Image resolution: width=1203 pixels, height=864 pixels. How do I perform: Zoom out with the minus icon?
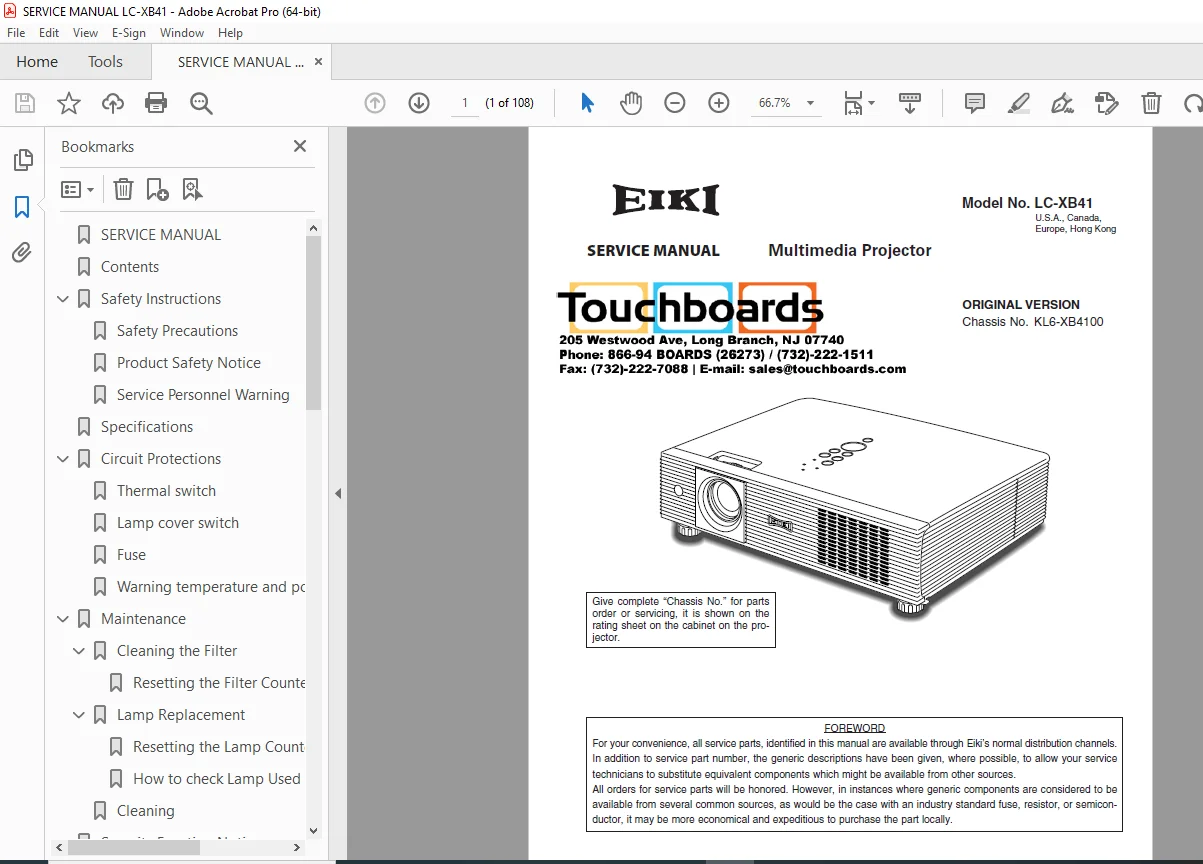(x=675, y=103)
